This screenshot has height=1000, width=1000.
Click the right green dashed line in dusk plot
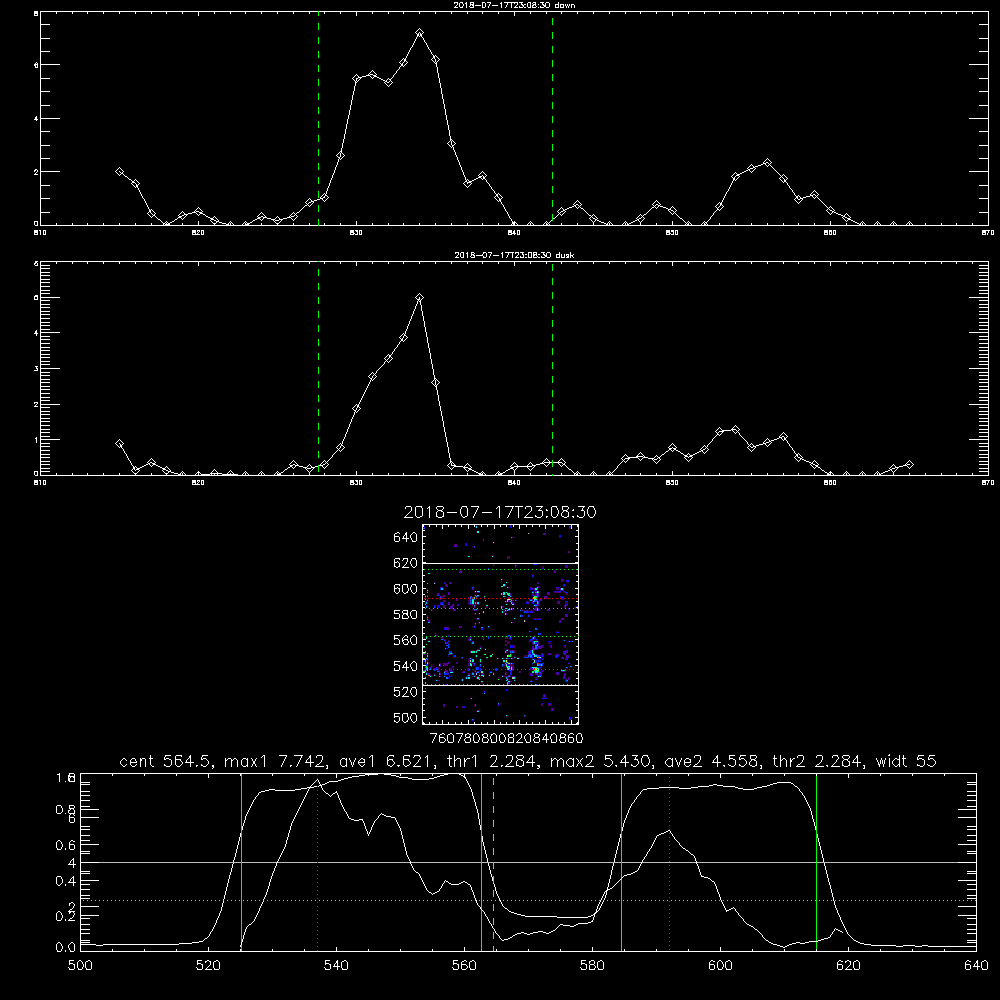(x=552, y=369)
